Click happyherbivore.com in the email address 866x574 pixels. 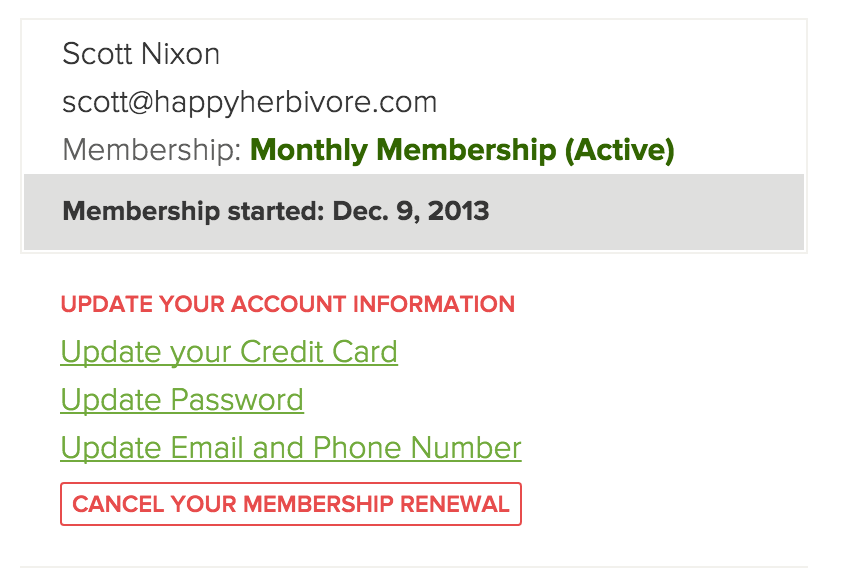(x=336, y=102)
